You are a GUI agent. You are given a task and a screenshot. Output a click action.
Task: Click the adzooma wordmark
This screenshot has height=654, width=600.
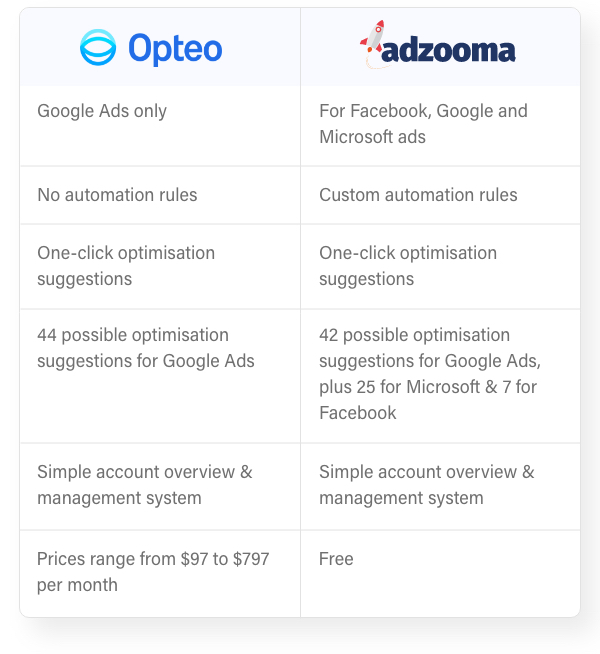click(x=448, y=51)
